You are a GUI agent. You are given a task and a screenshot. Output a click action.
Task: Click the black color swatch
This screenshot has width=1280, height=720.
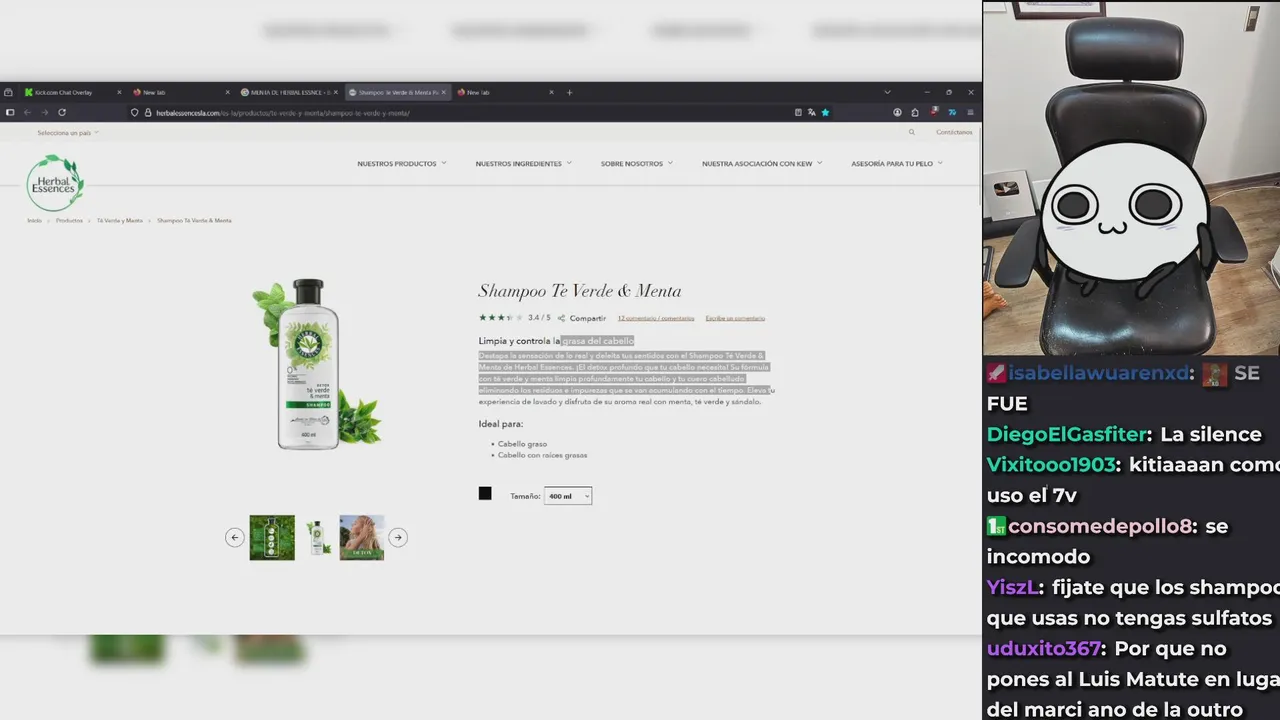pos(485,493)
